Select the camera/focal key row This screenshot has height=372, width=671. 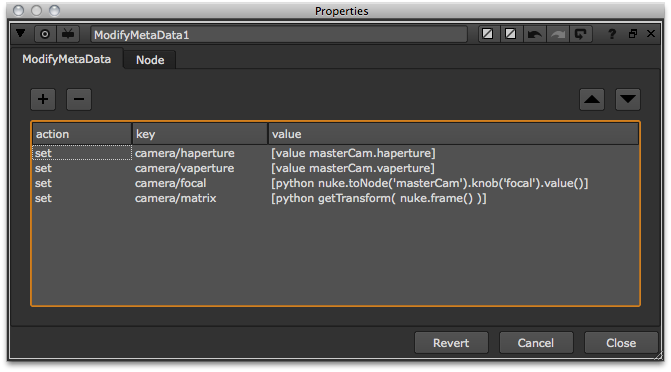click(x=336, y=183)
